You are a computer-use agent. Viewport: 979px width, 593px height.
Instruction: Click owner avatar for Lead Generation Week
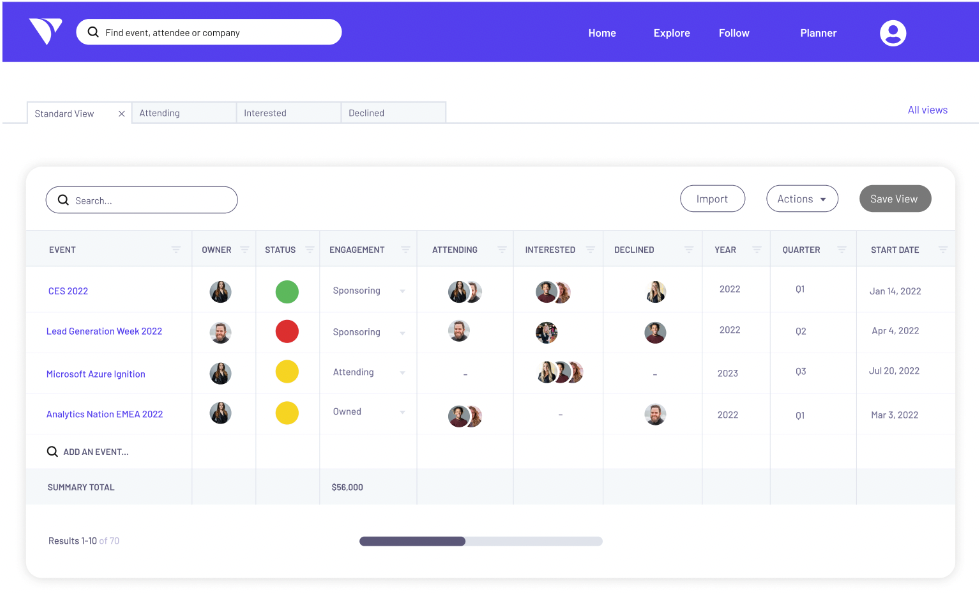[x=220, y=333]
